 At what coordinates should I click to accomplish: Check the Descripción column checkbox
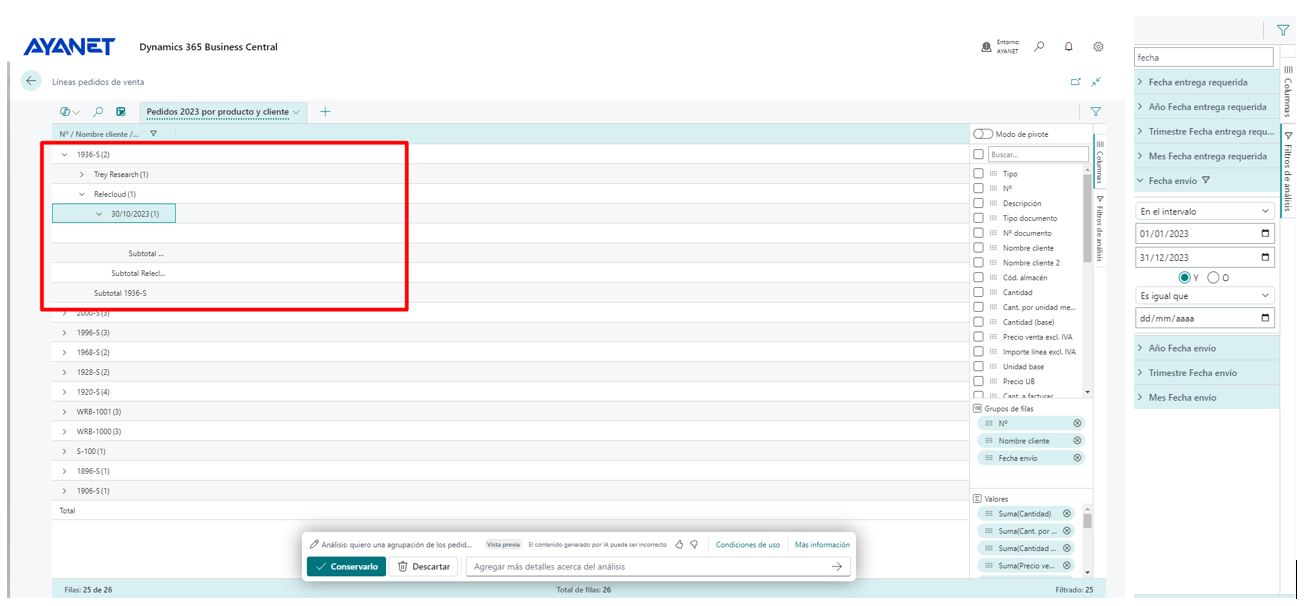click(x=979, y=203)
